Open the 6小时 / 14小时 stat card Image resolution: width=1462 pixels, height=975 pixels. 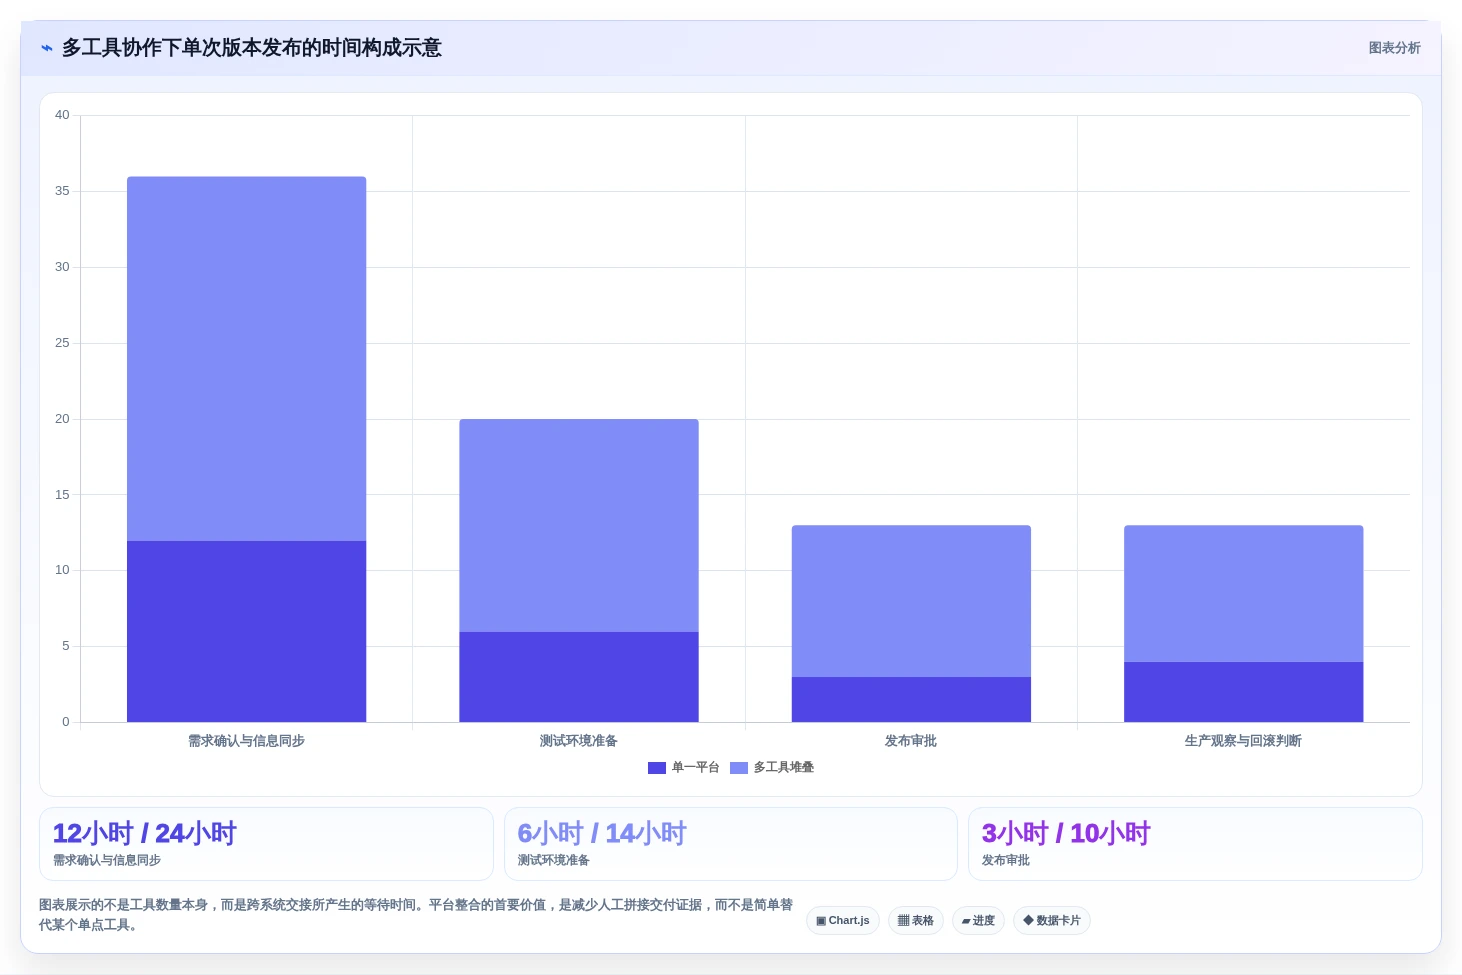click(x=731, y=844)
